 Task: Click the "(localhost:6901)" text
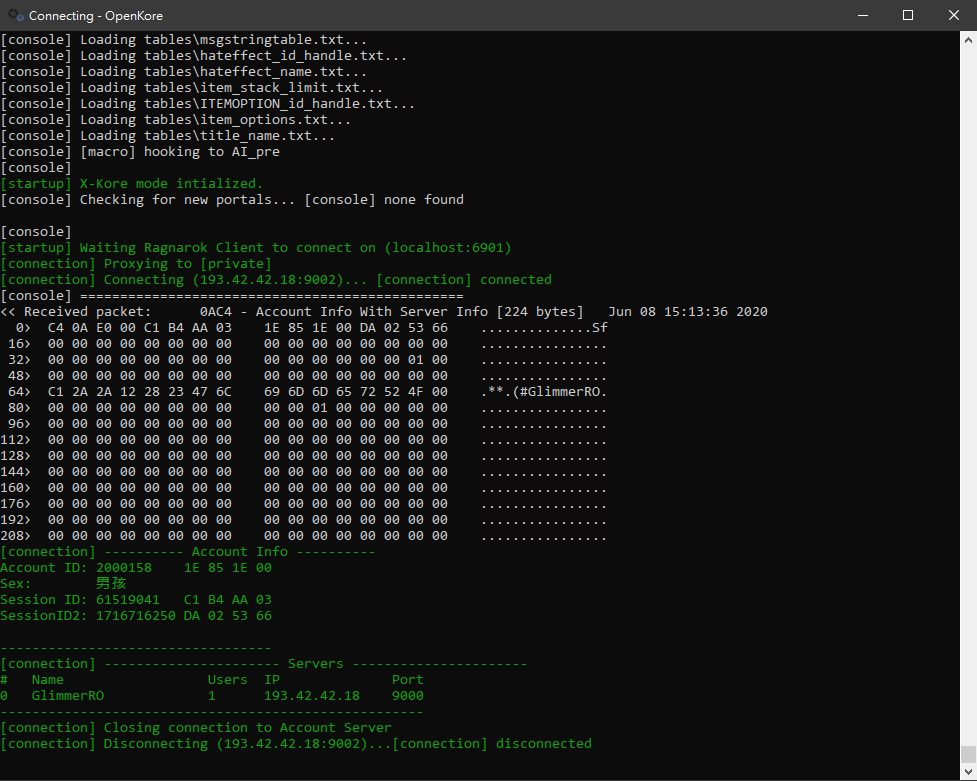(x=448, y=248)
